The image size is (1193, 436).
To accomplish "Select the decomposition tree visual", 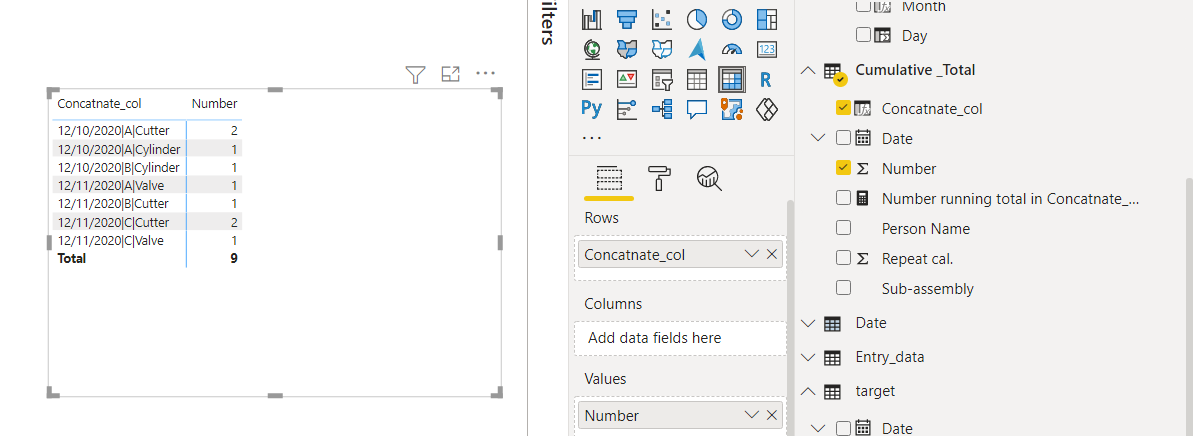I will (661, 109).
